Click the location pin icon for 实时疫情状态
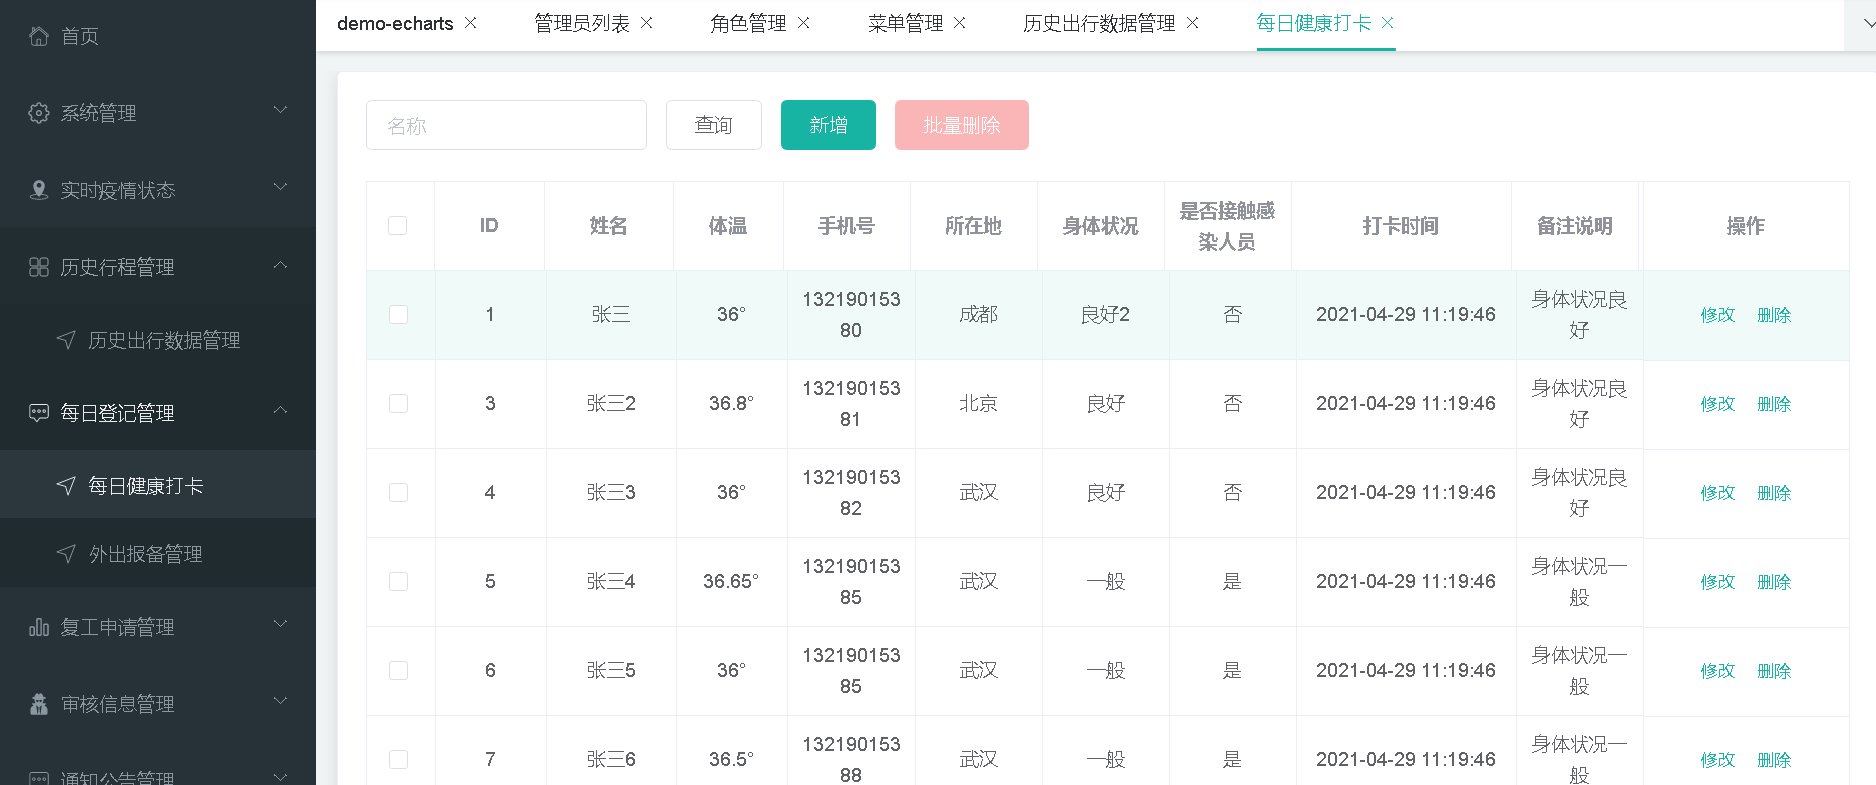Image resolution: width=1876 pixels, height=785 pixels. (39, 190)
